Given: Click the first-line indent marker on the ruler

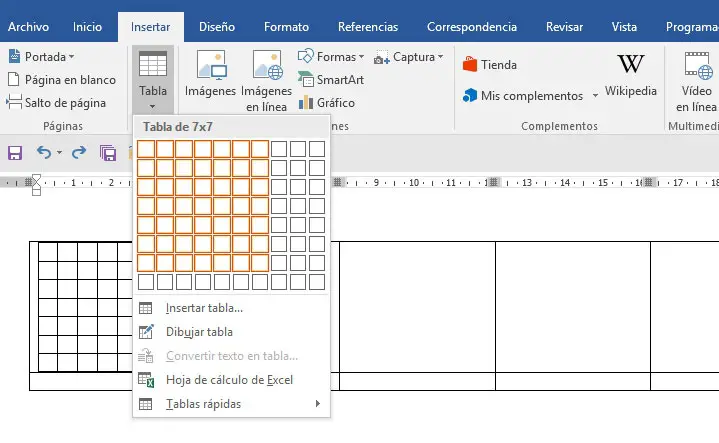Looking at the screenshot, I should pyautogui.click(x=36, y=178).
